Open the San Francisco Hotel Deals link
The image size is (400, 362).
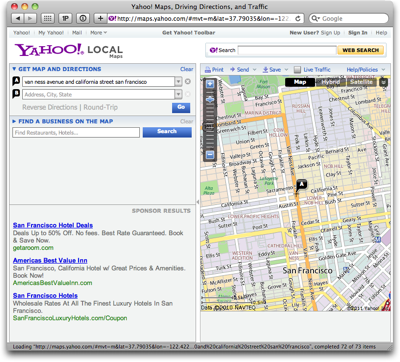(x=53, y=225)
